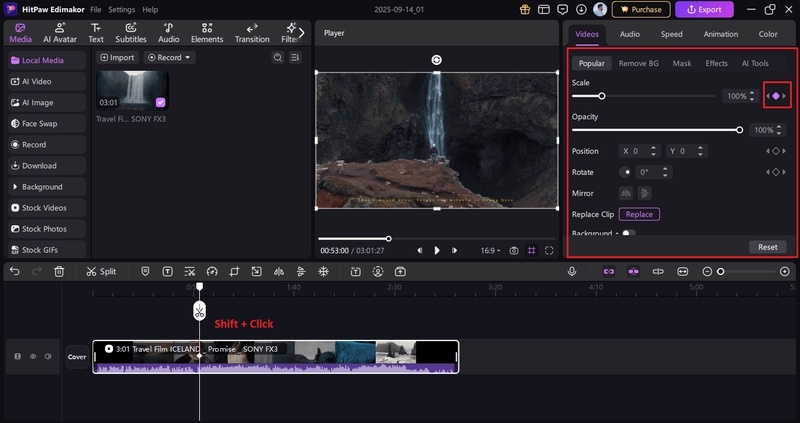Show more tabs with right chevron
This screenshot has height=423, width=800.
(302, 33)
